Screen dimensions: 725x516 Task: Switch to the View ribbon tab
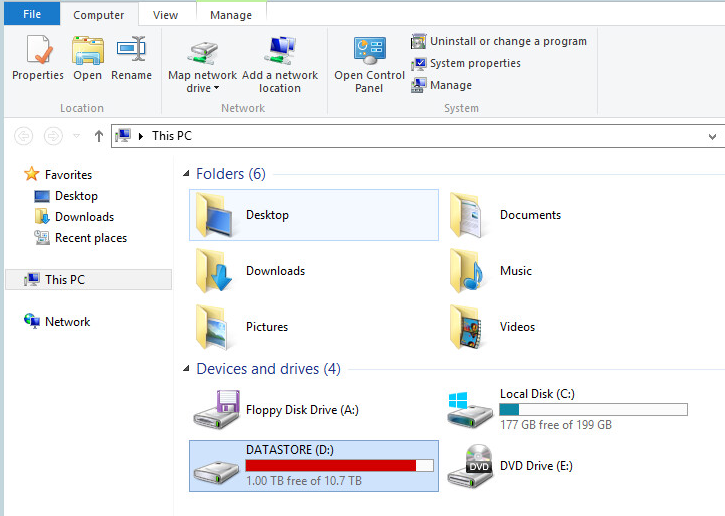click(165, 15)
